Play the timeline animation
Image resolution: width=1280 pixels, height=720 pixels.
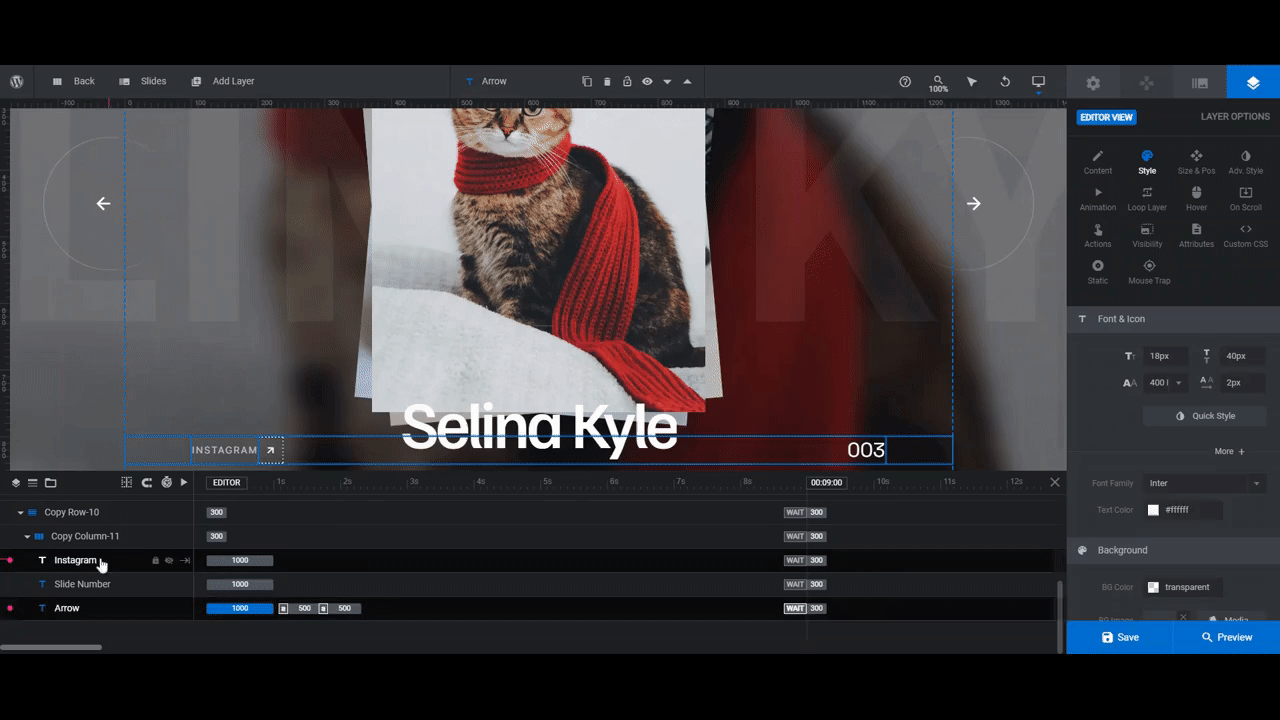[184, 482]
